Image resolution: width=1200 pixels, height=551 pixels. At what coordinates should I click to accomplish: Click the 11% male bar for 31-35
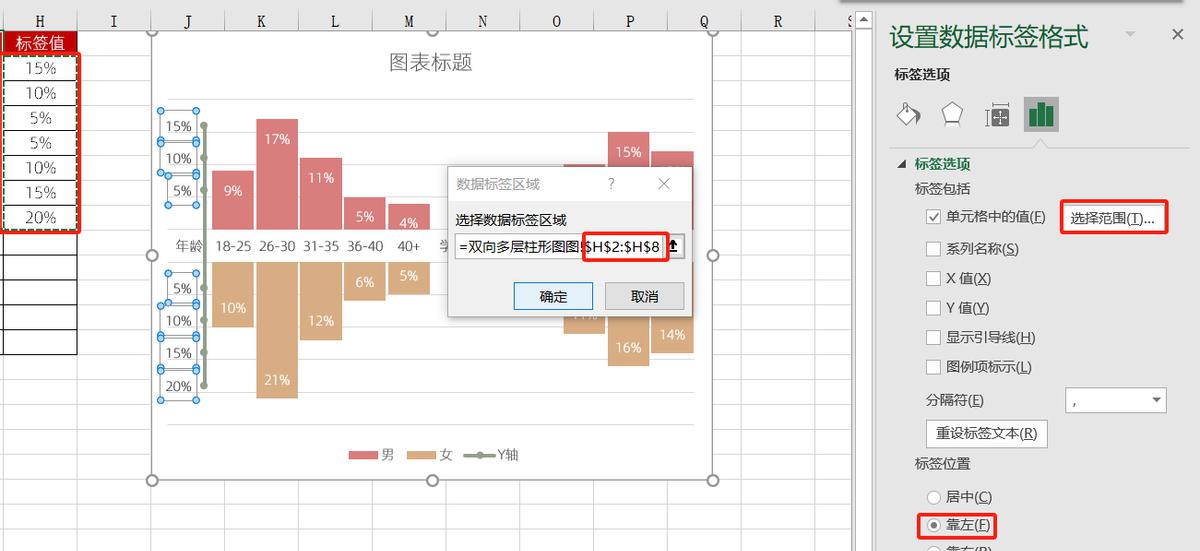(x=321, y=194)
